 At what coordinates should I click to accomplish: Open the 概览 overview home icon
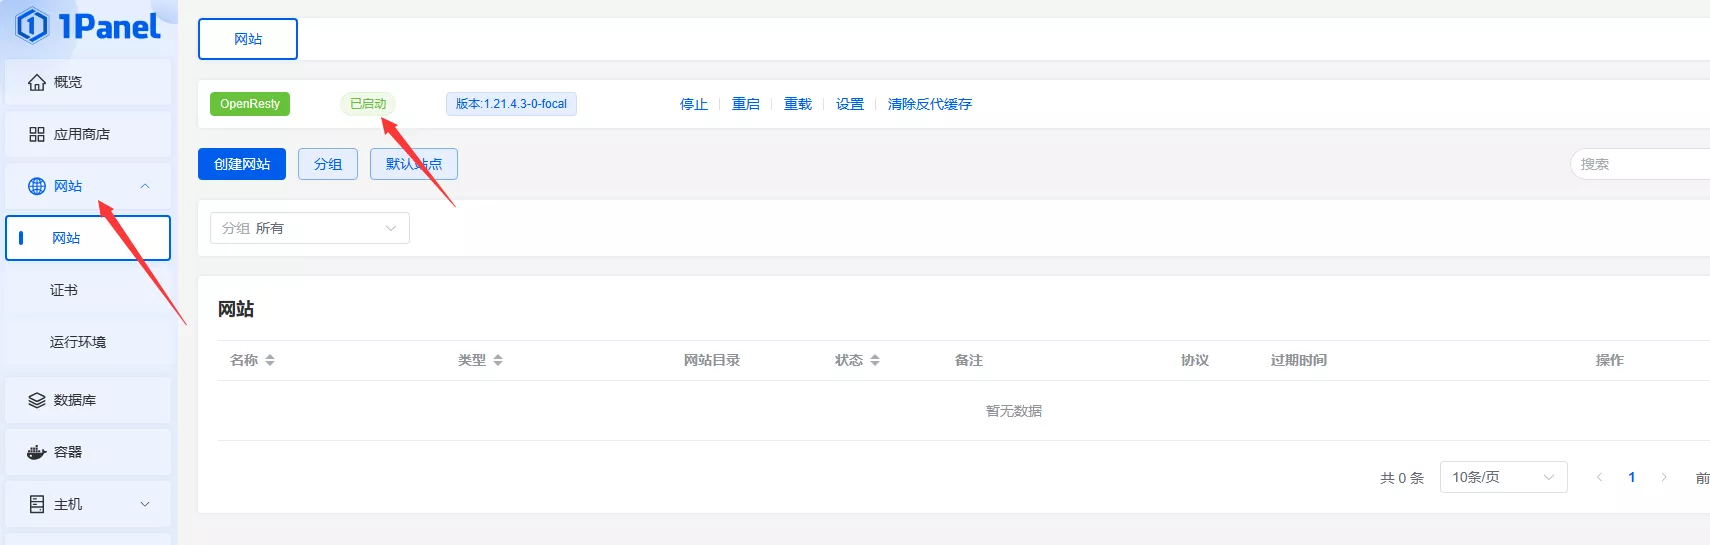pyautogui.click(x=37, y=82)
